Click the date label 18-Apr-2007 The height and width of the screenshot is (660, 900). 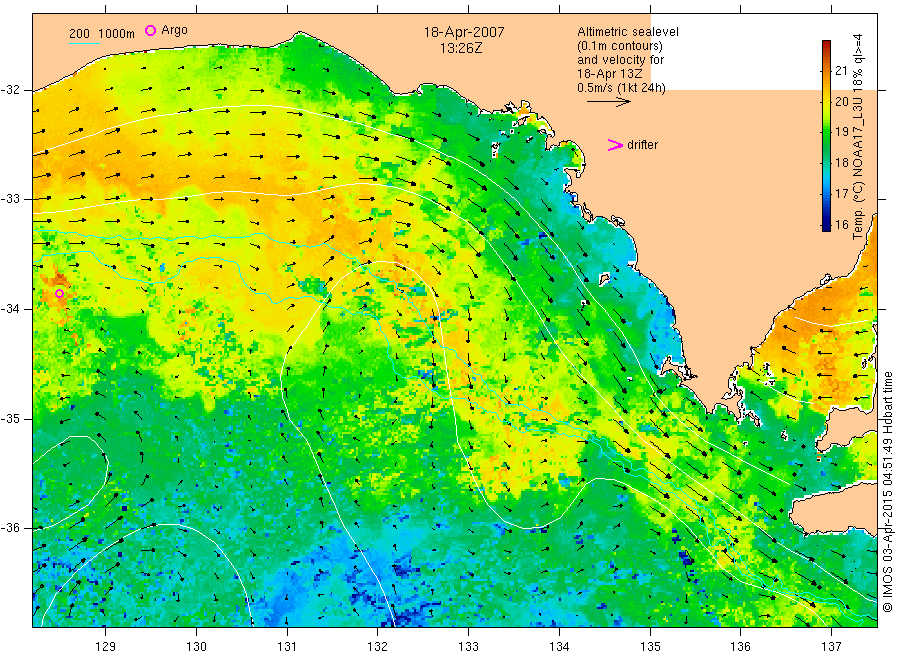(x=464, y=32)
